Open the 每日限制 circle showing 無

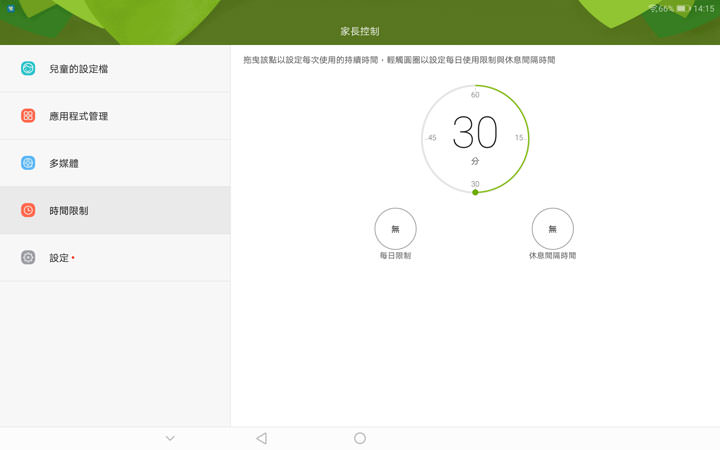(395, 229)
